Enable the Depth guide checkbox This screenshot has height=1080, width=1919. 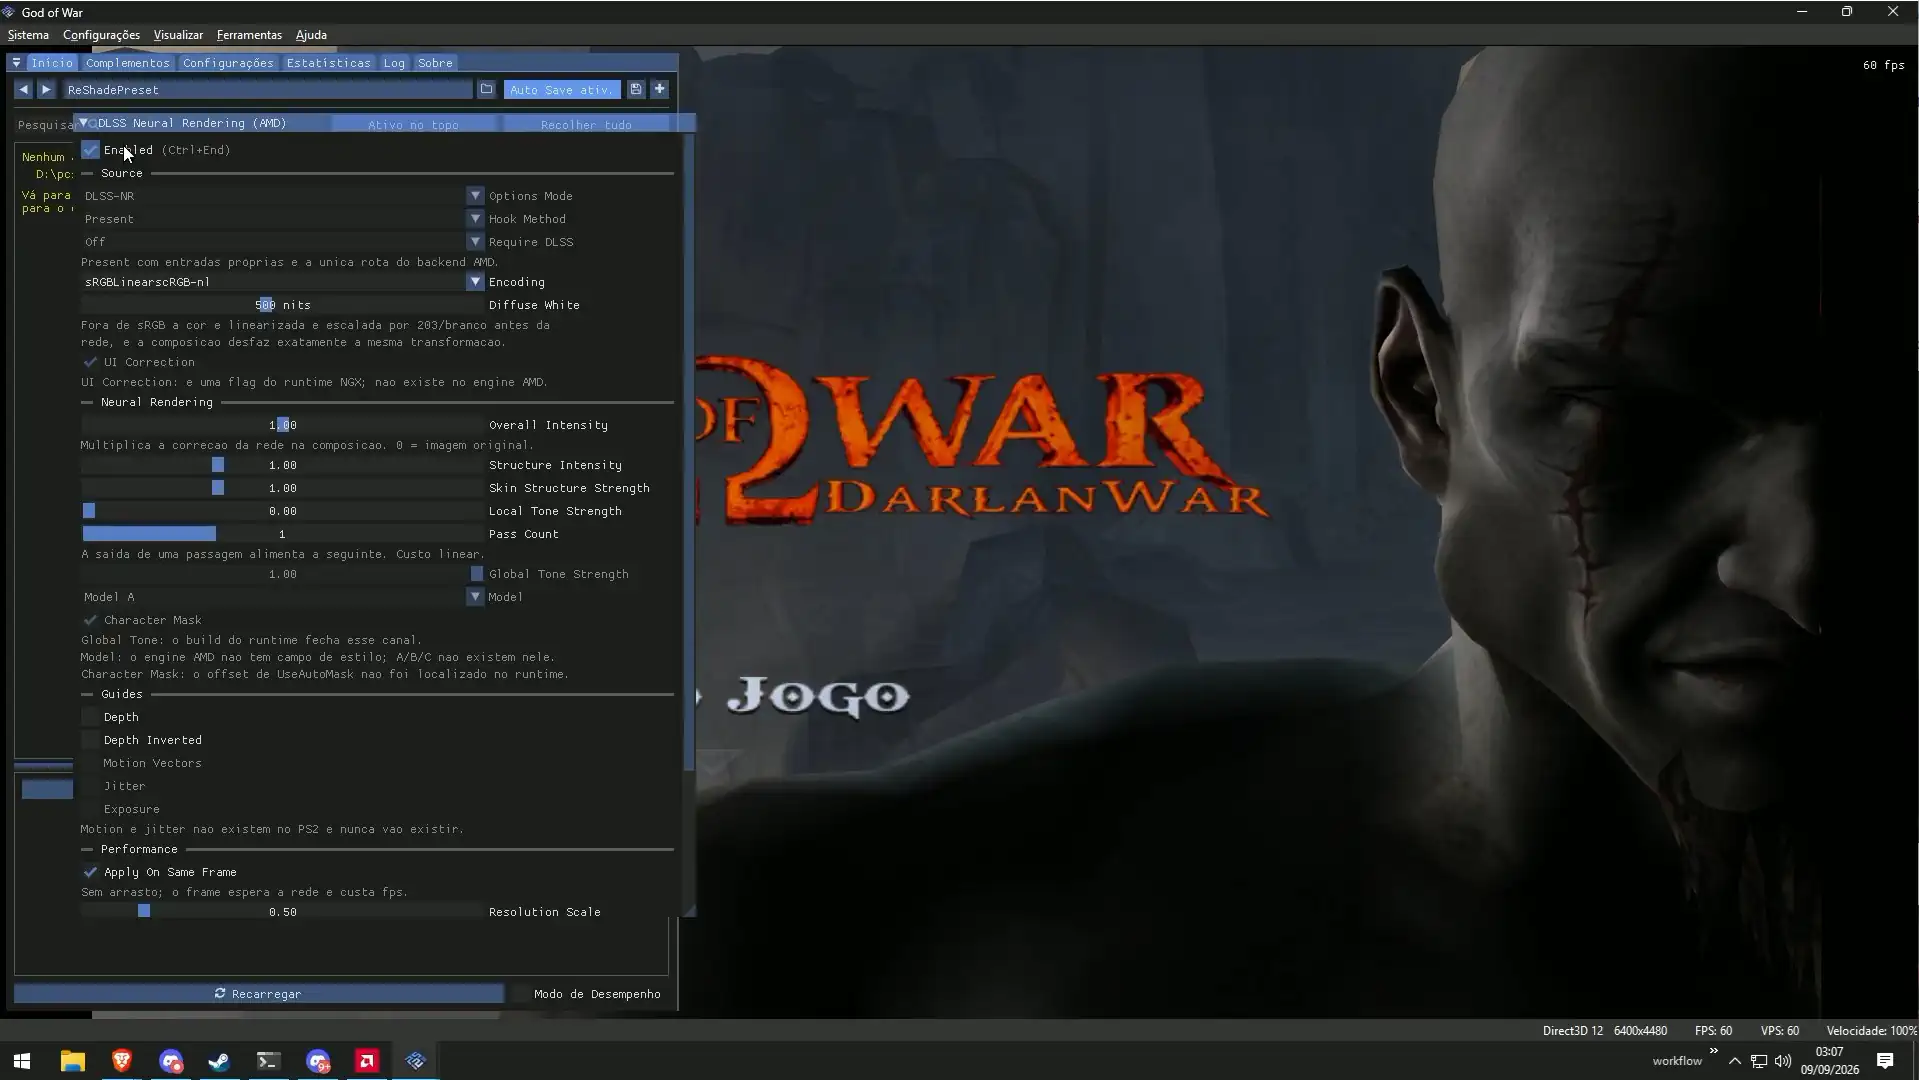[90, 717]
